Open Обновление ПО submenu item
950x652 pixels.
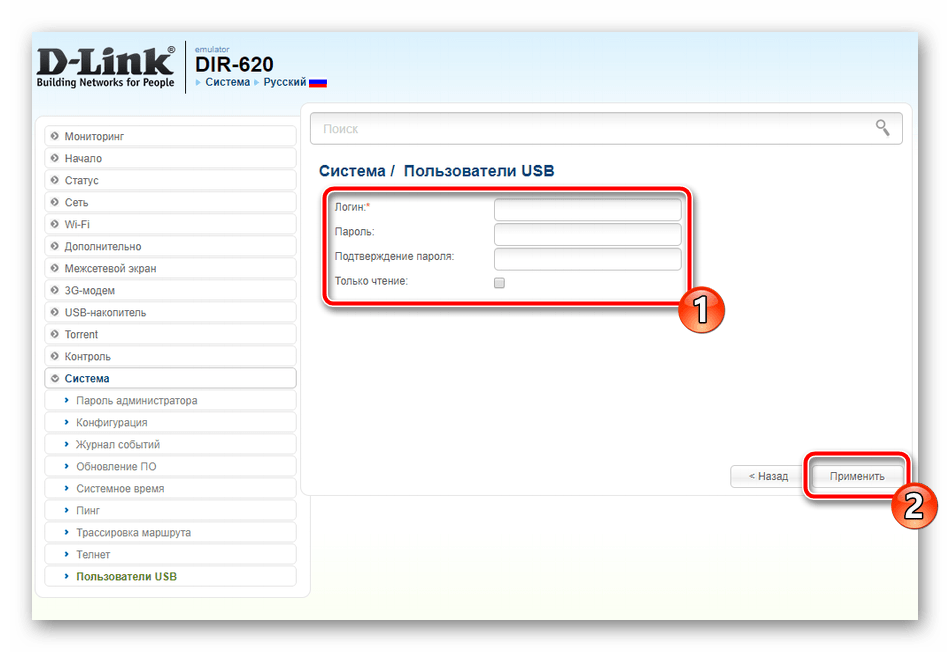[170, 467]
